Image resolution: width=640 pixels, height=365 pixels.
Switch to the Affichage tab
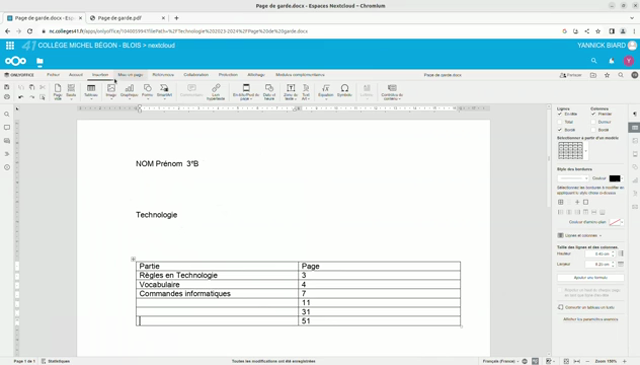pyautogui.click(x=256, y=75)
